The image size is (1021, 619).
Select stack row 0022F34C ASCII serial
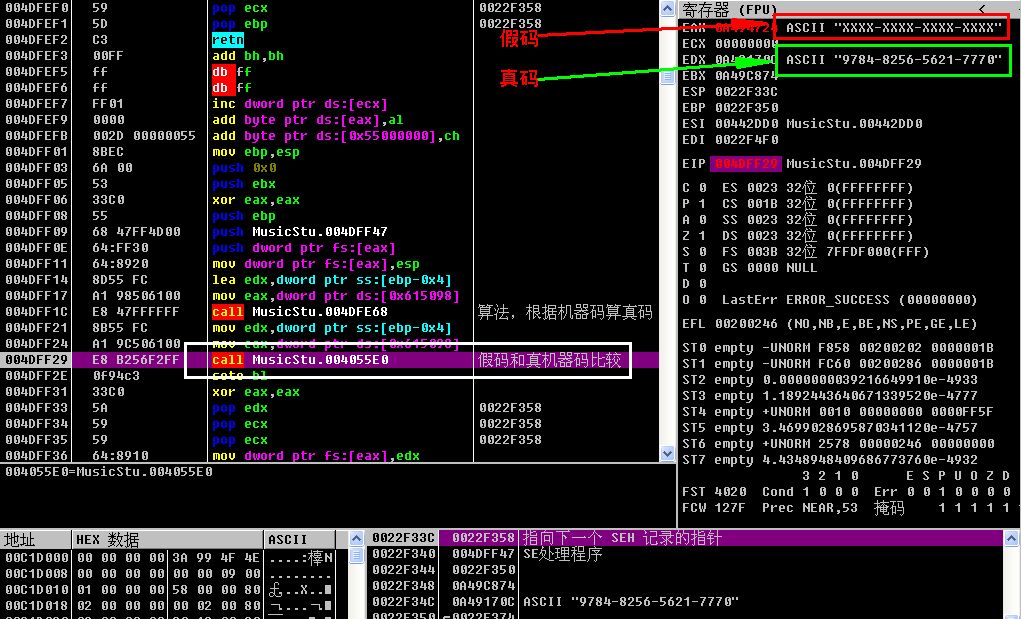pyautogui.click(x=686, y=601)
